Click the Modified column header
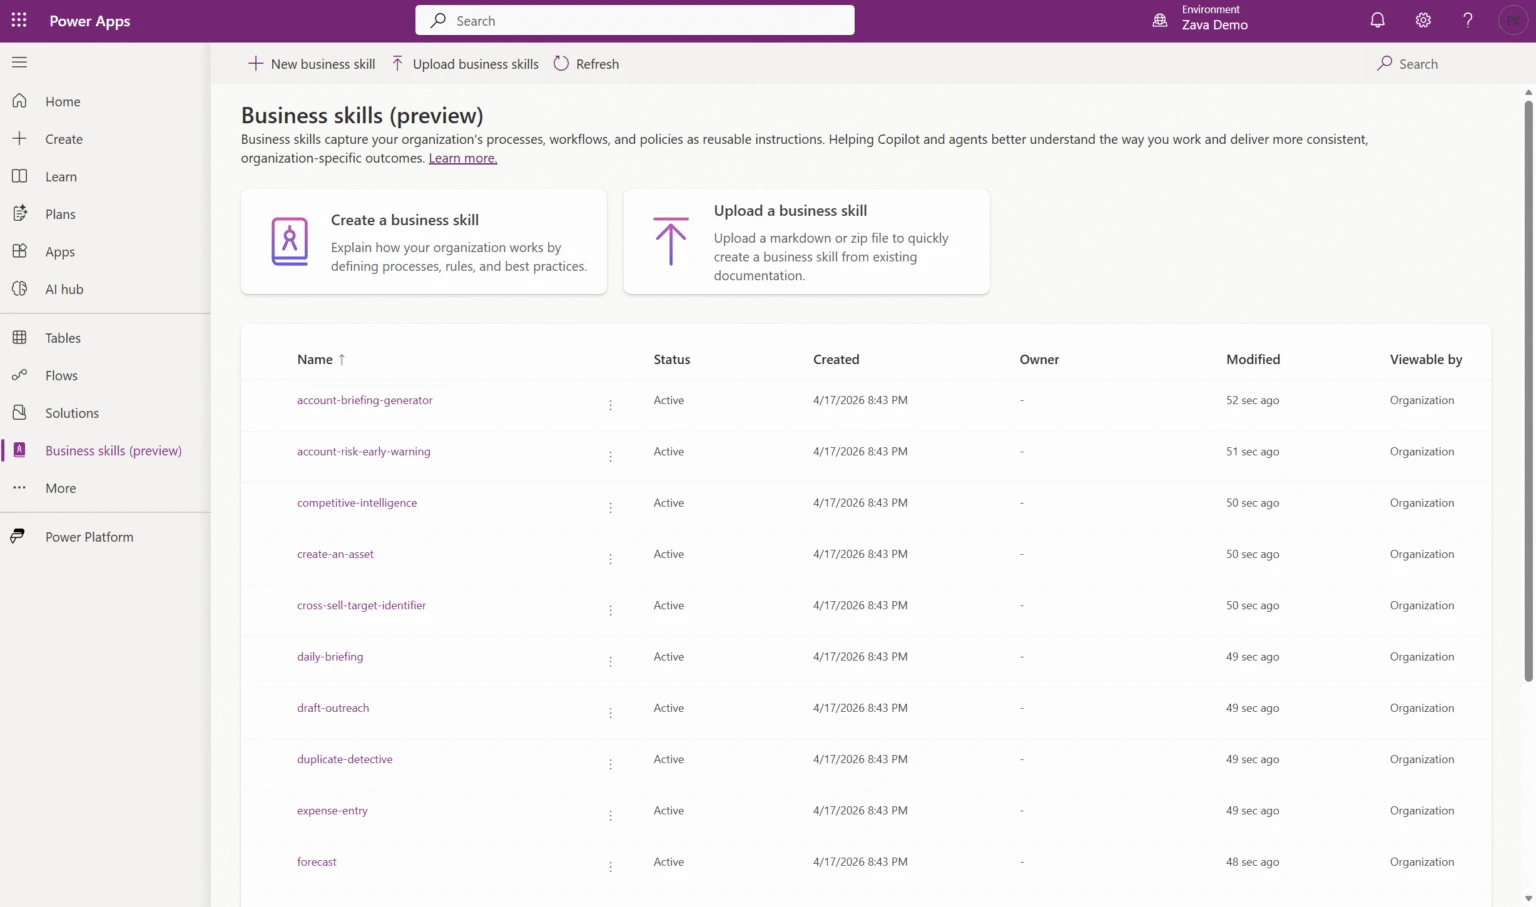1536x907 pixels. click(x=1253, y=359)
